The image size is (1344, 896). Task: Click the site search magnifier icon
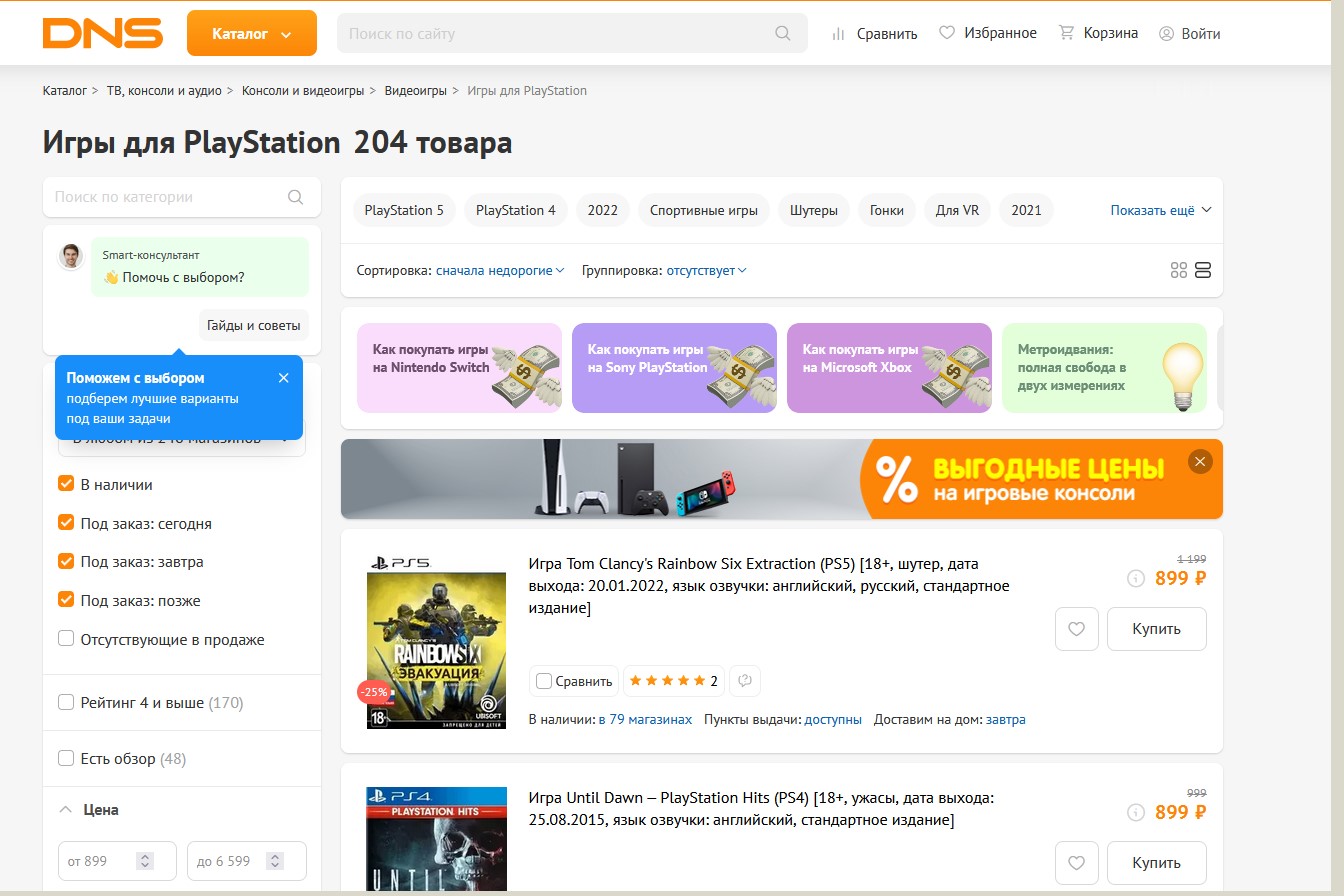(x=783, y=33)
